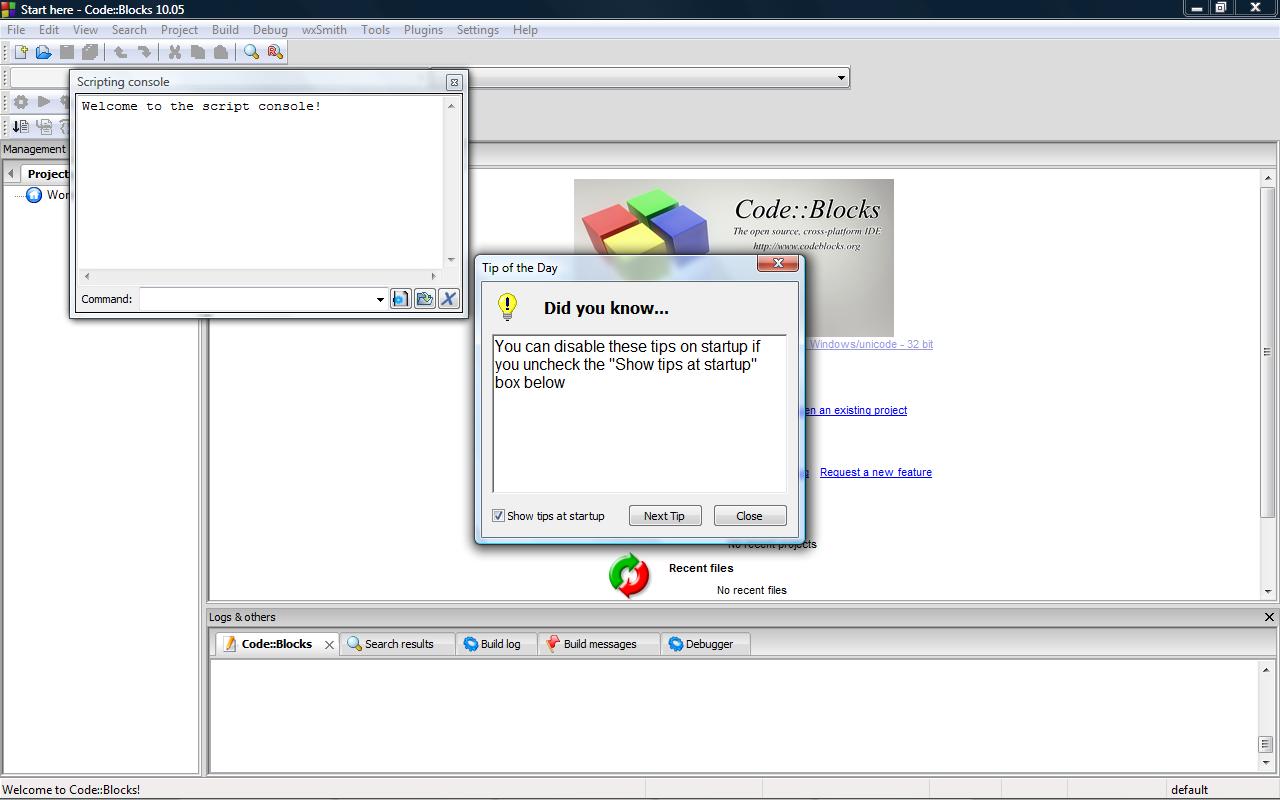Click the log panel scroll down arrow
The width and height of the screenshot is (1280, 800).
click(1266, 763)
